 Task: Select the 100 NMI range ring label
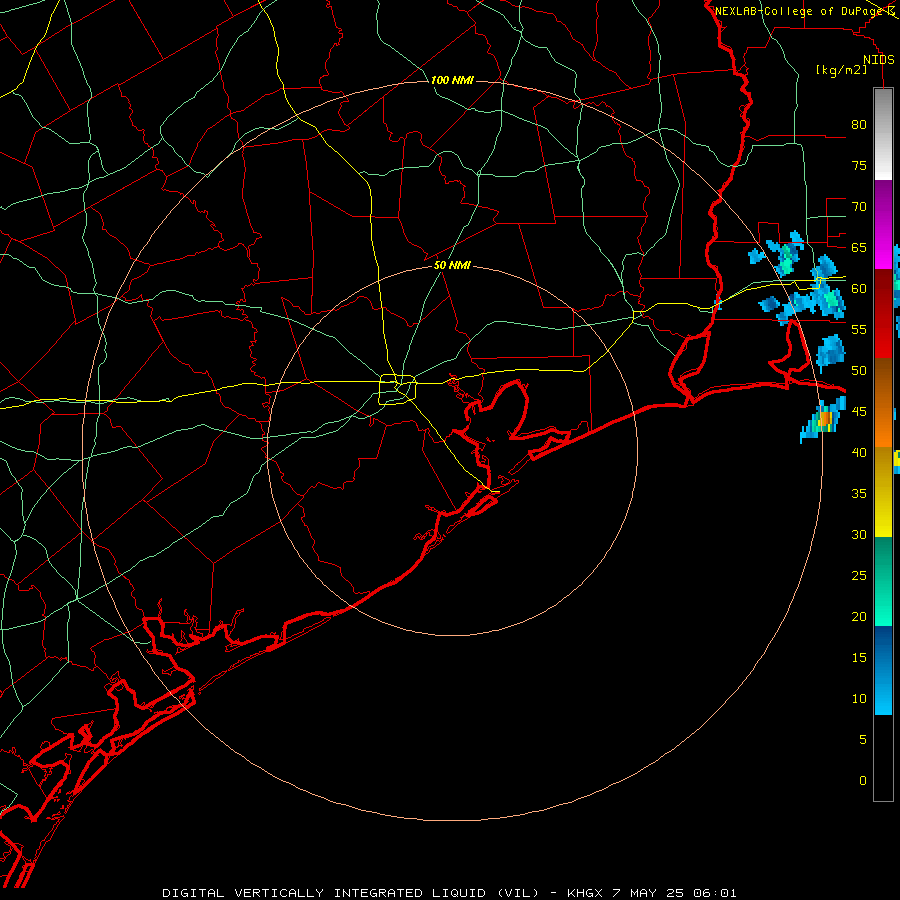pos(452,80)
